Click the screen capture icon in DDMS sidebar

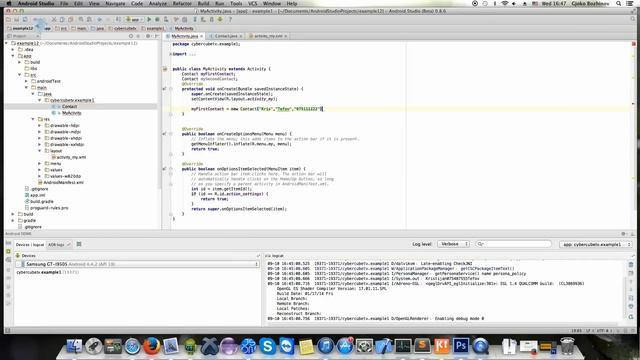[x=8, y=243]
